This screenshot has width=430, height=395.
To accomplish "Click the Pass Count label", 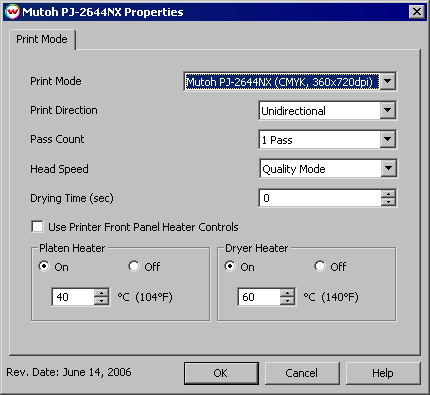I will [x=57, y=139].
